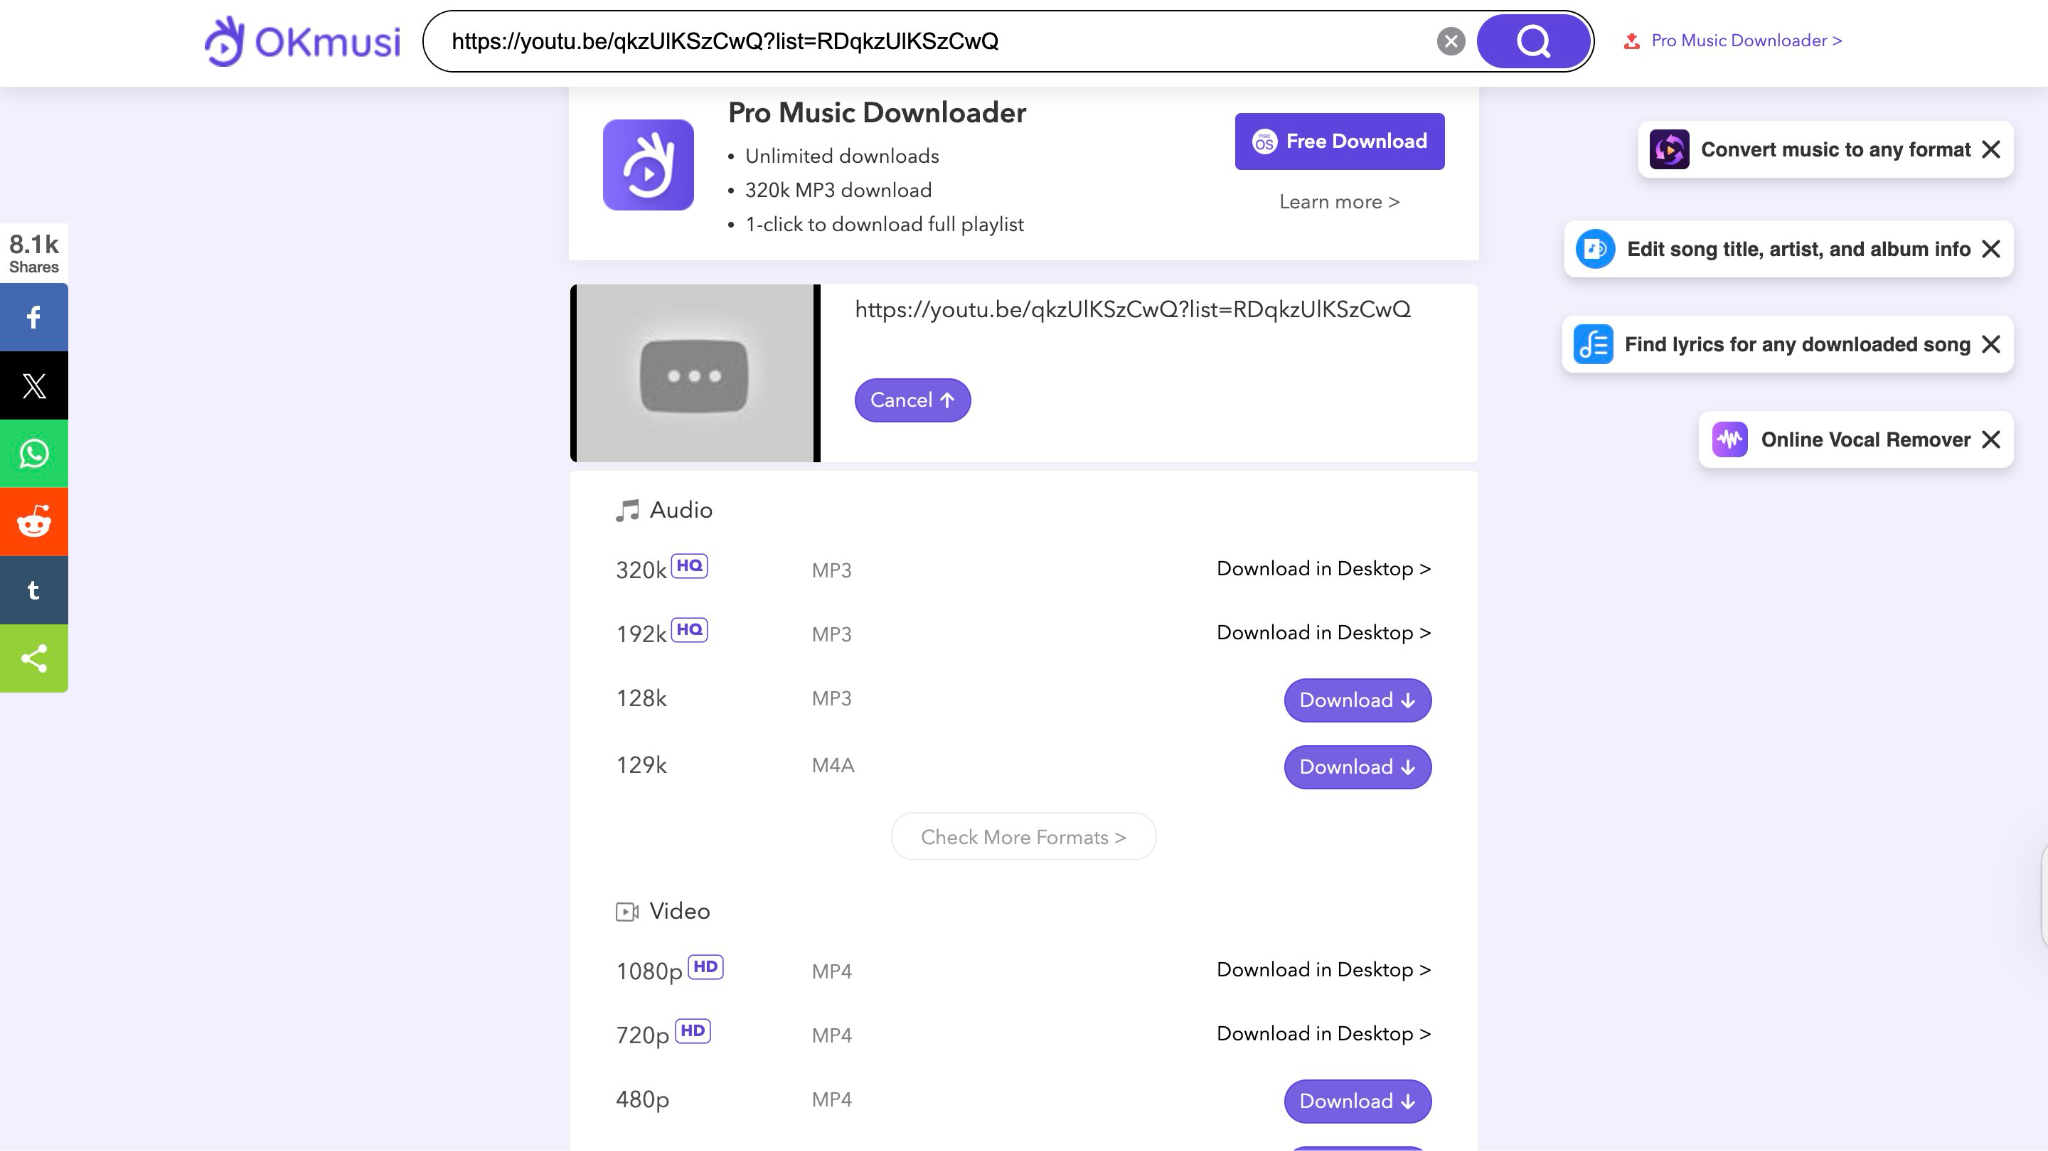Click the music converter icon
This screenshot has height=1151, width=2048.
[x=1669, y=150]
